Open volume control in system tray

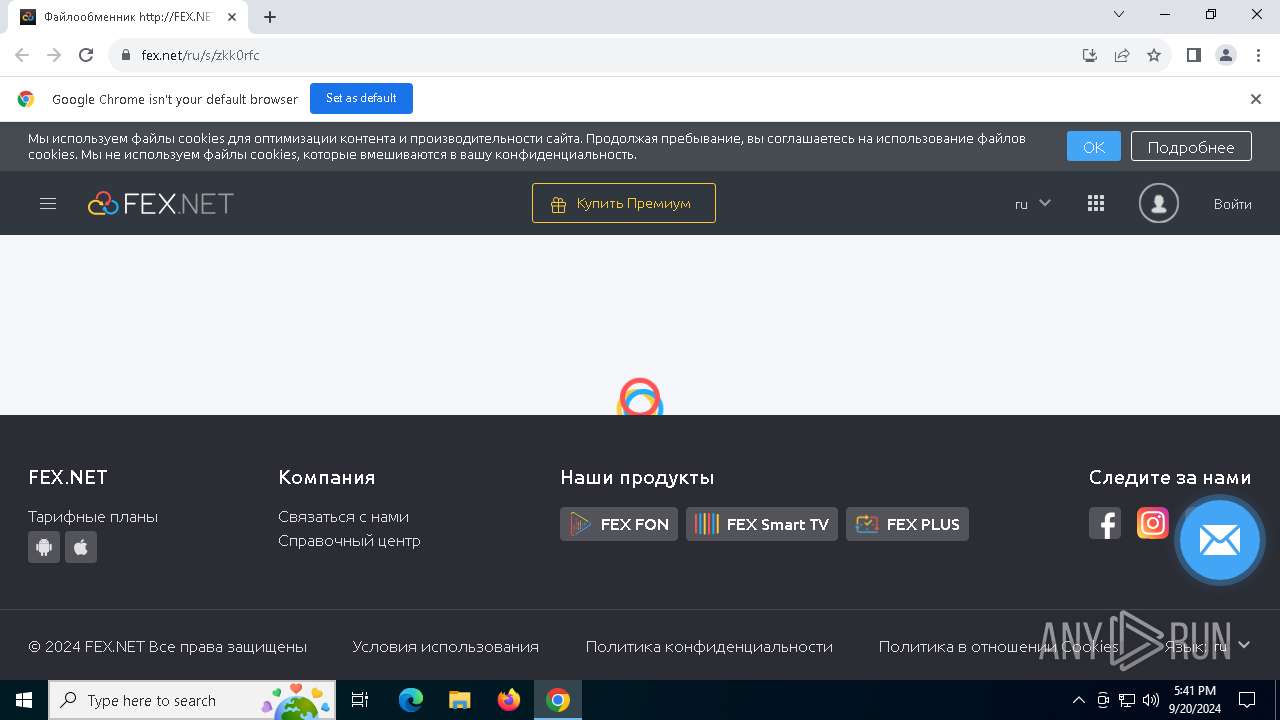coord(1150,700)
